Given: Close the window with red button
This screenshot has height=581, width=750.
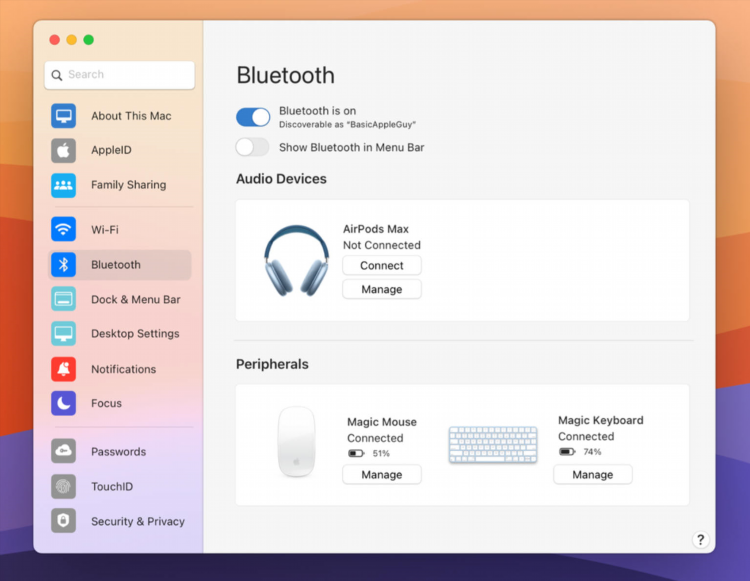Looking at the screenshot, I should [x=55, y=40].
